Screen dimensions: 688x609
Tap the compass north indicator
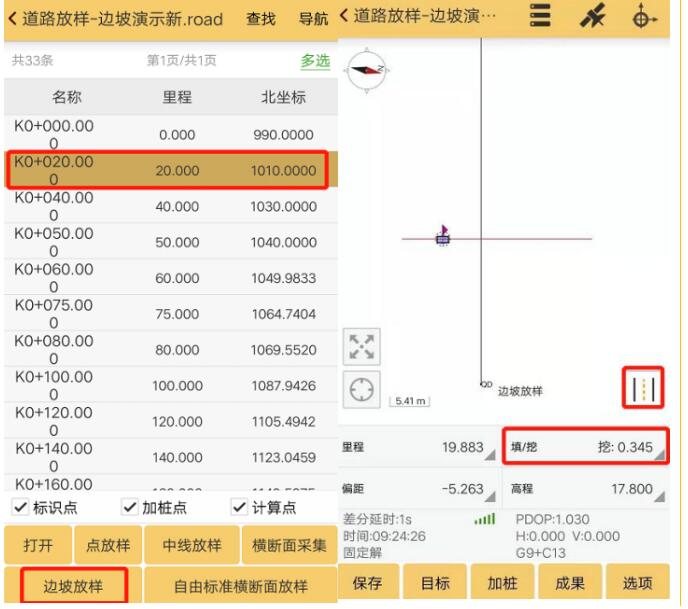point(368,70)
